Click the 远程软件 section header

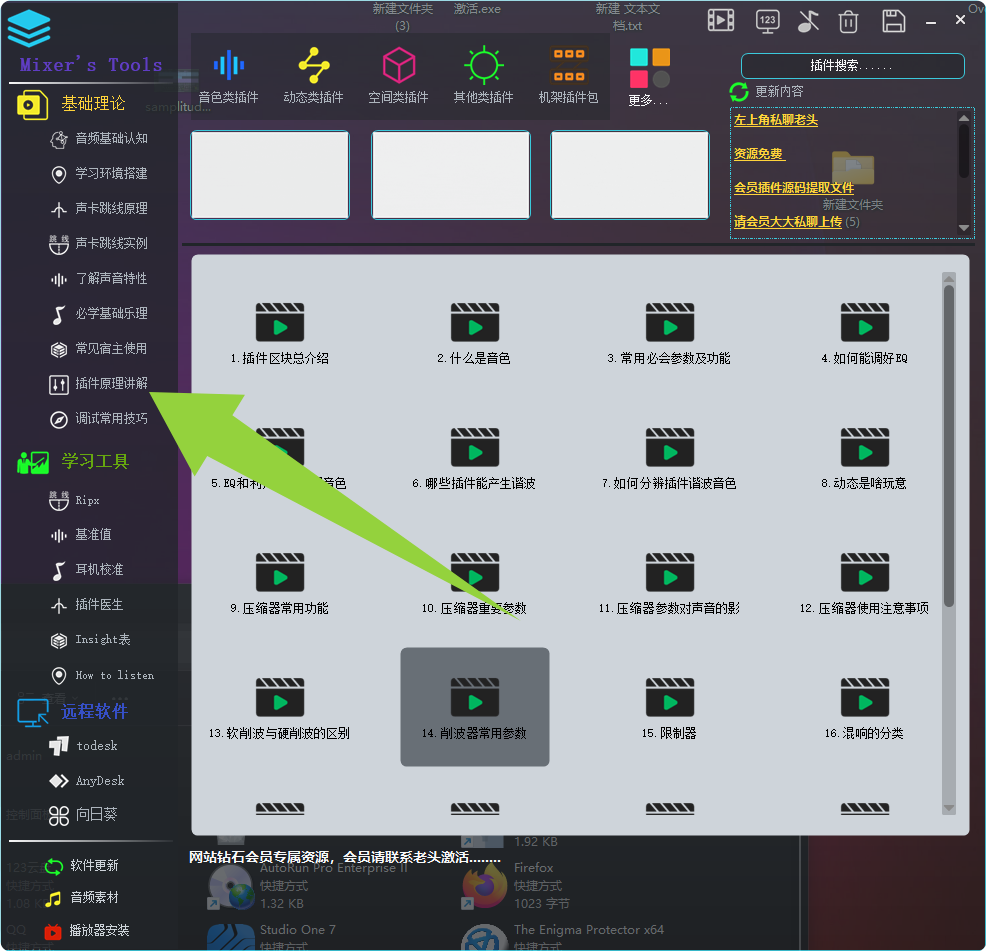(72, 712)
